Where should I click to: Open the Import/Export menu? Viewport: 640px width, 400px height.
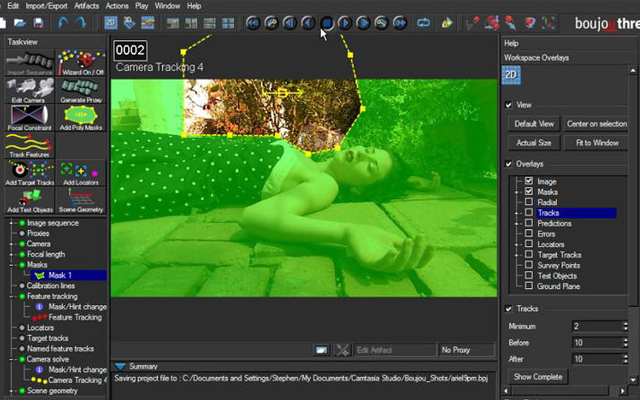[x=47, y=6]
